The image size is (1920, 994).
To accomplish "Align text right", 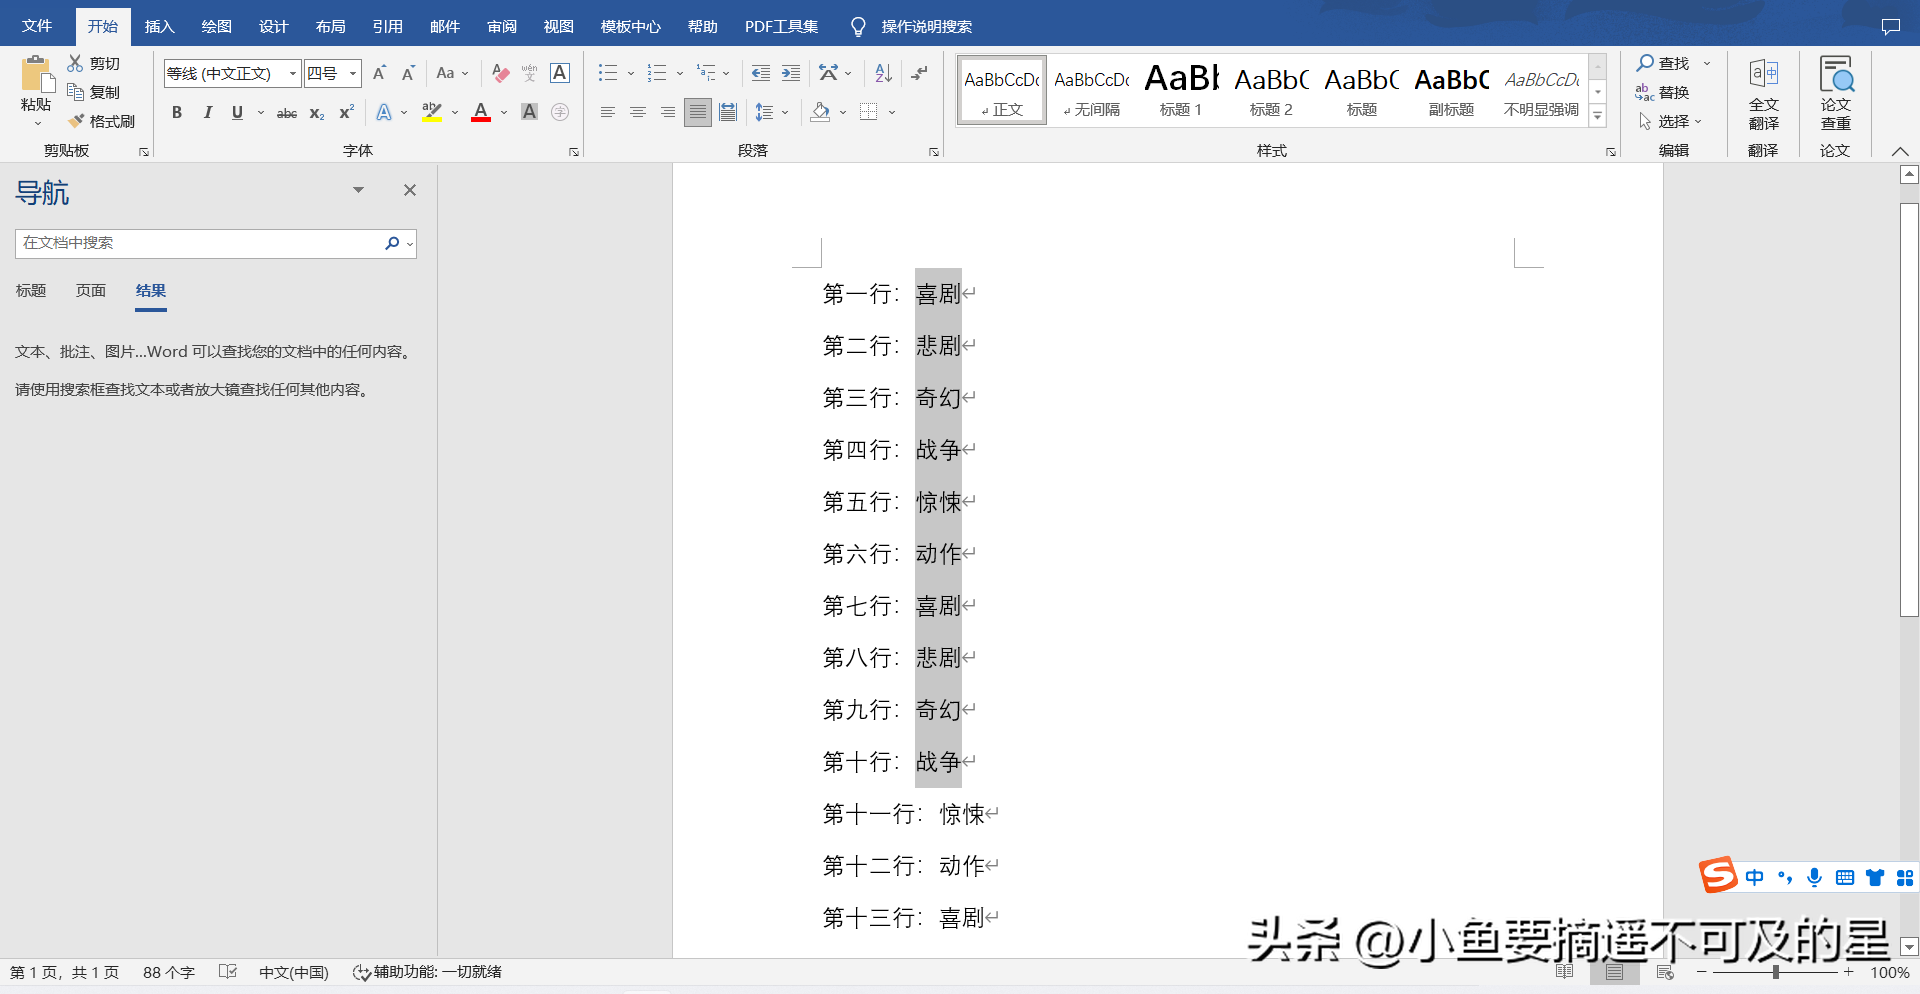I will click(668, 112).
